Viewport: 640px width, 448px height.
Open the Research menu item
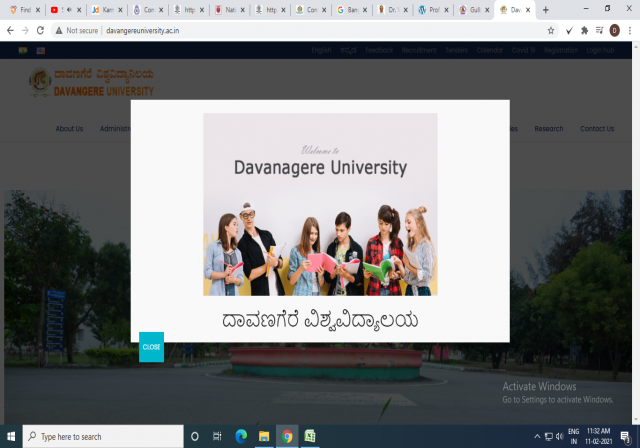[549, 128]
